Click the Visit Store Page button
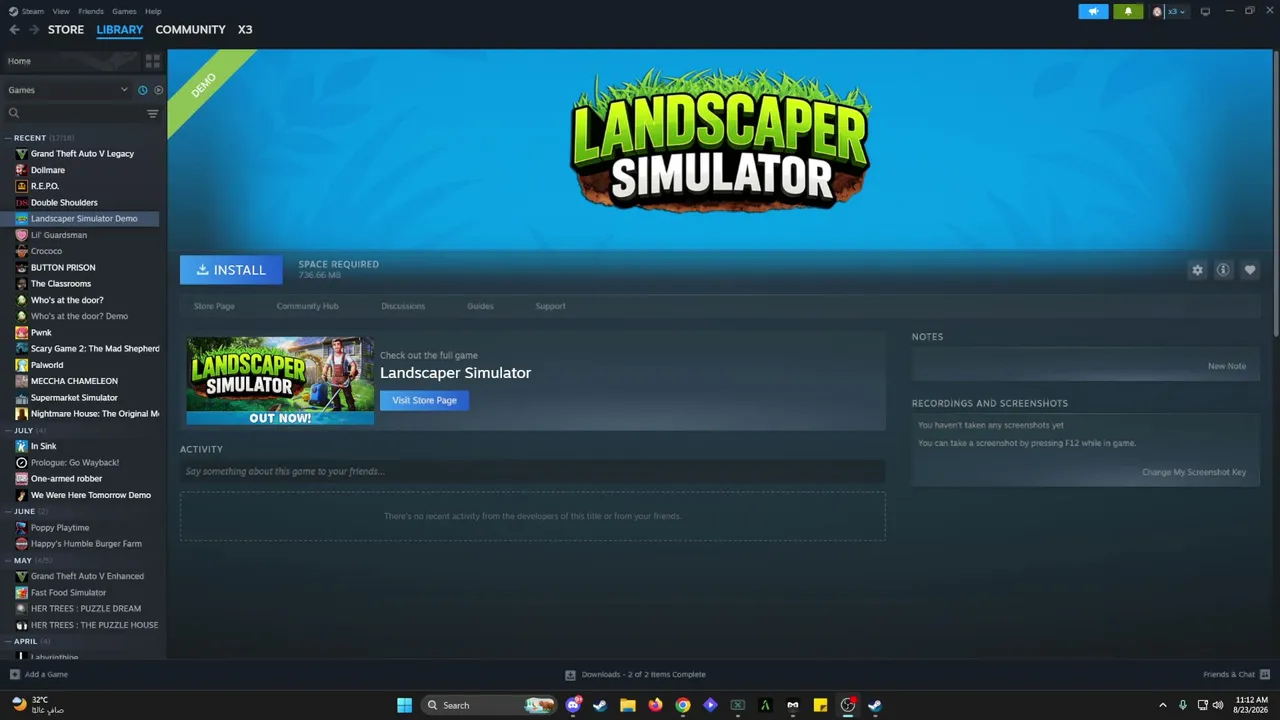 pos(424,400)
